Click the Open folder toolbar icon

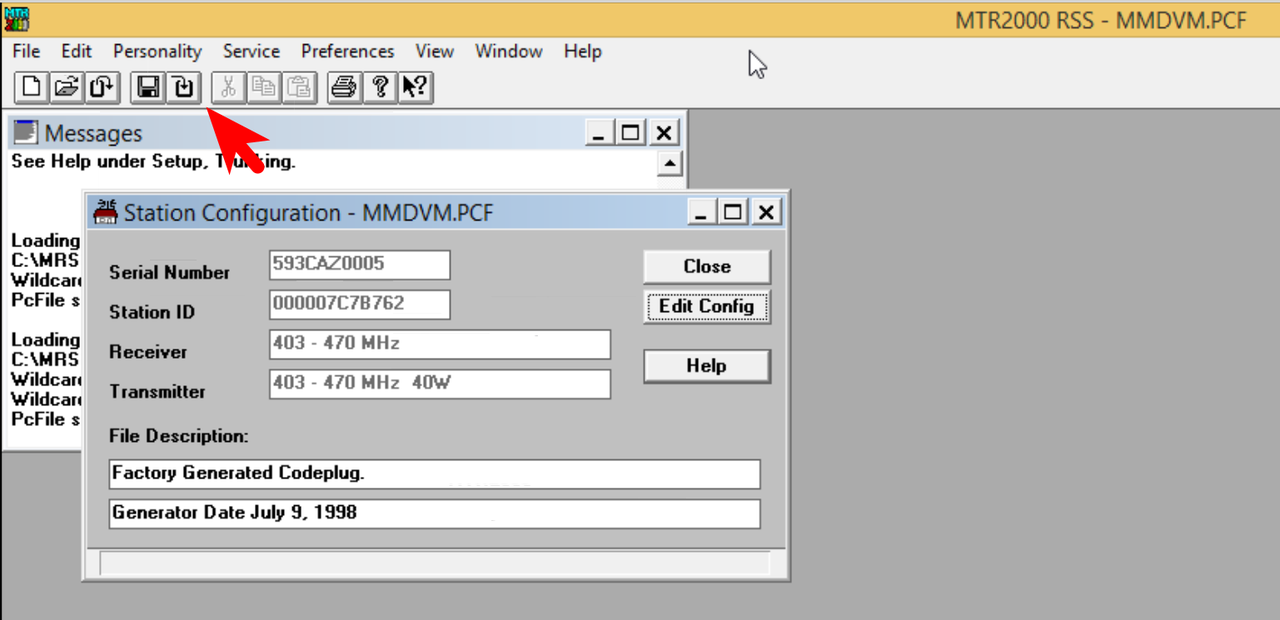(66, 87)
